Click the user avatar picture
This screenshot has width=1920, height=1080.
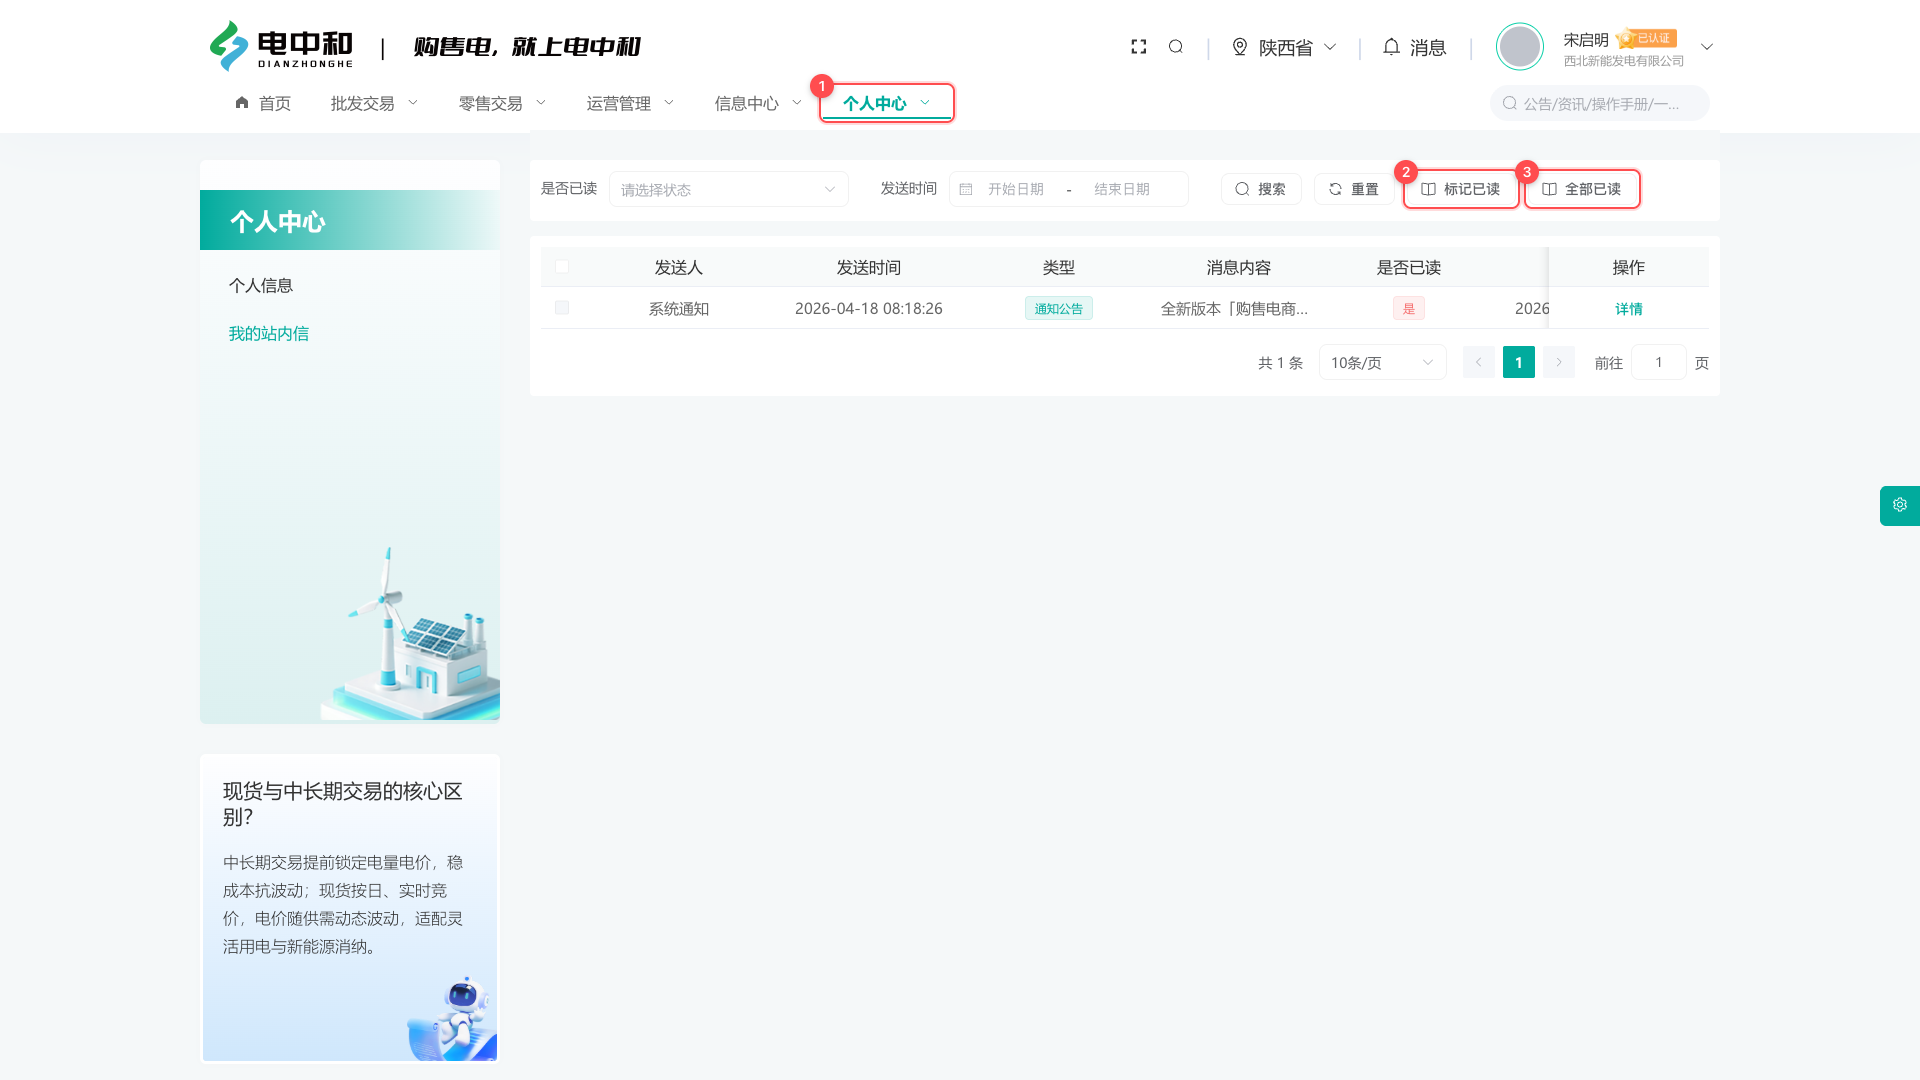click(1520, 46)
